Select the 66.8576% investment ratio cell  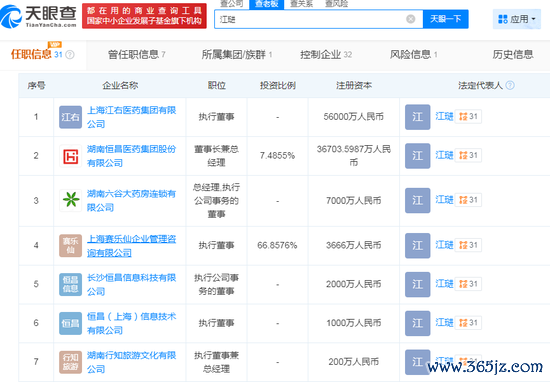(277, 246)
